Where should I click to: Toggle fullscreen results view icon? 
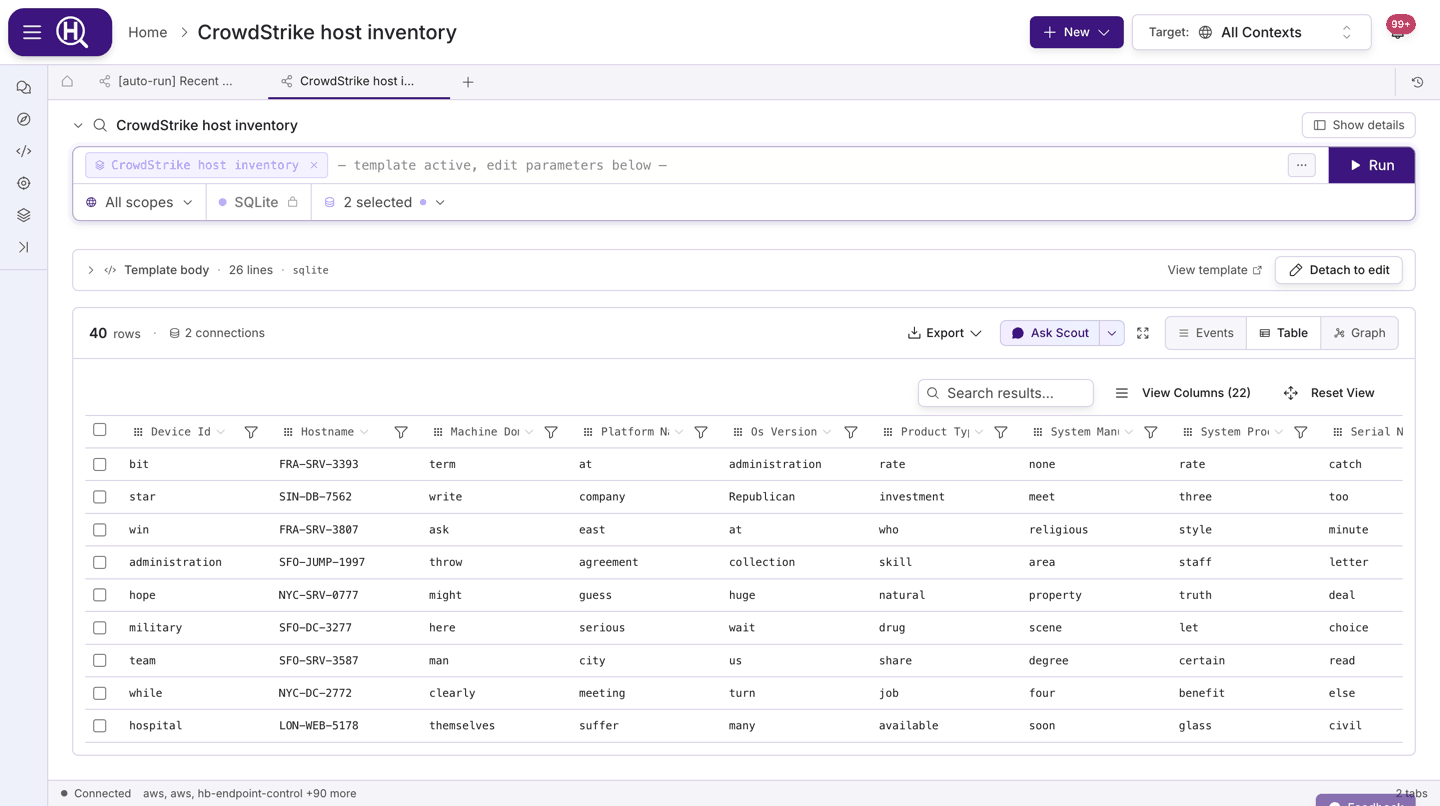click(1143, 333)
